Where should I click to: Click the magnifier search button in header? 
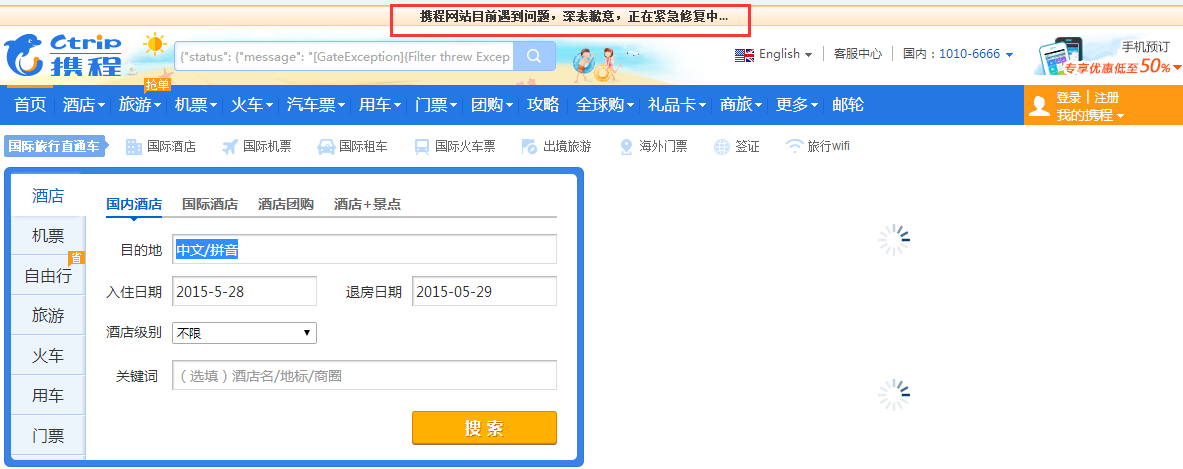[534, 57]
